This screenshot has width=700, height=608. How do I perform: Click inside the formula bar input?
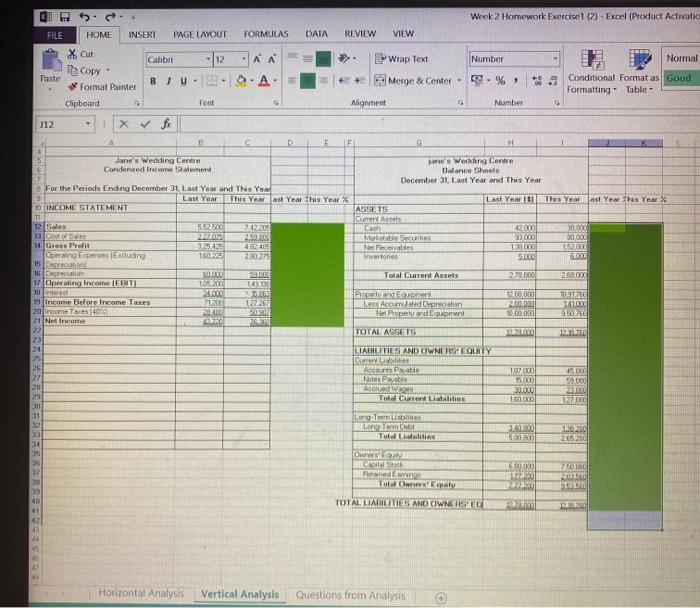pos(439,125)
